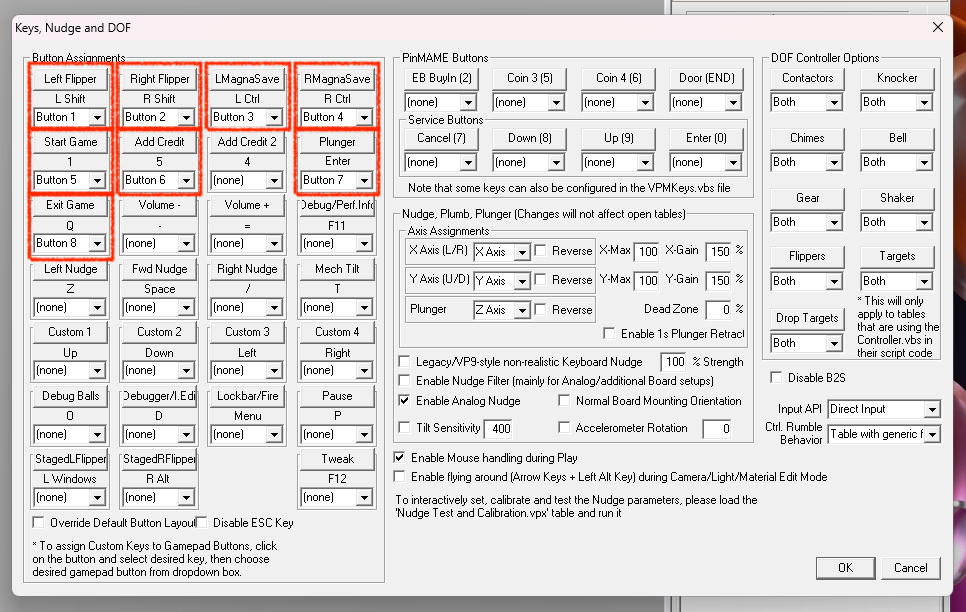Image resolution: width=966 pixels, height=612 pixels.
Task: Cancel the Keys dialog
Action: coord(910,568)
